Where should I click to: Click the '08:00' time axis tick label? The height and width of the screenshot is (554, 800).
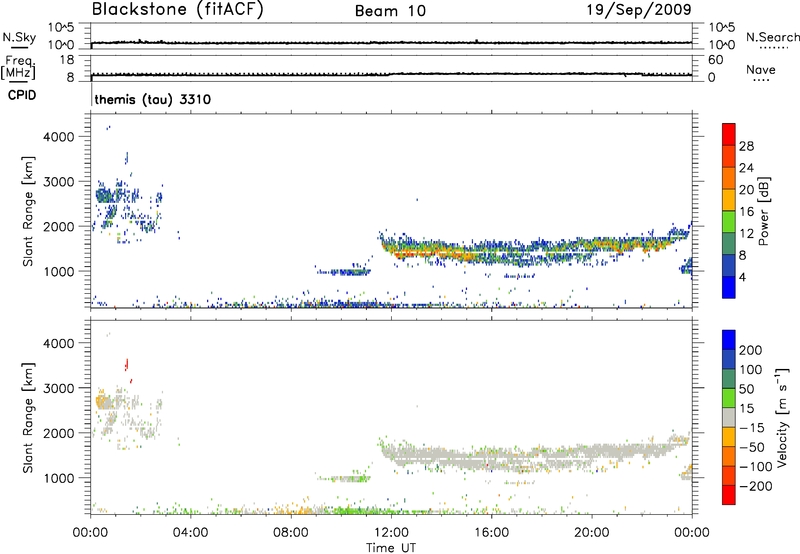(291, 533)
